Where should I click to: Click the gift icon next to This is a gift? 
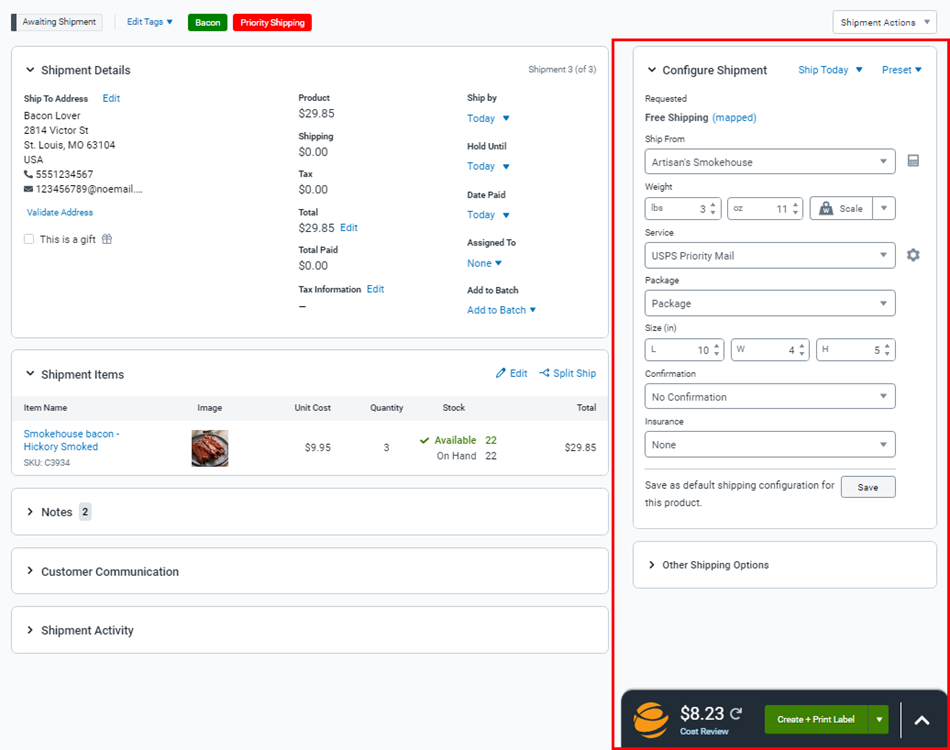coord(107,239)
